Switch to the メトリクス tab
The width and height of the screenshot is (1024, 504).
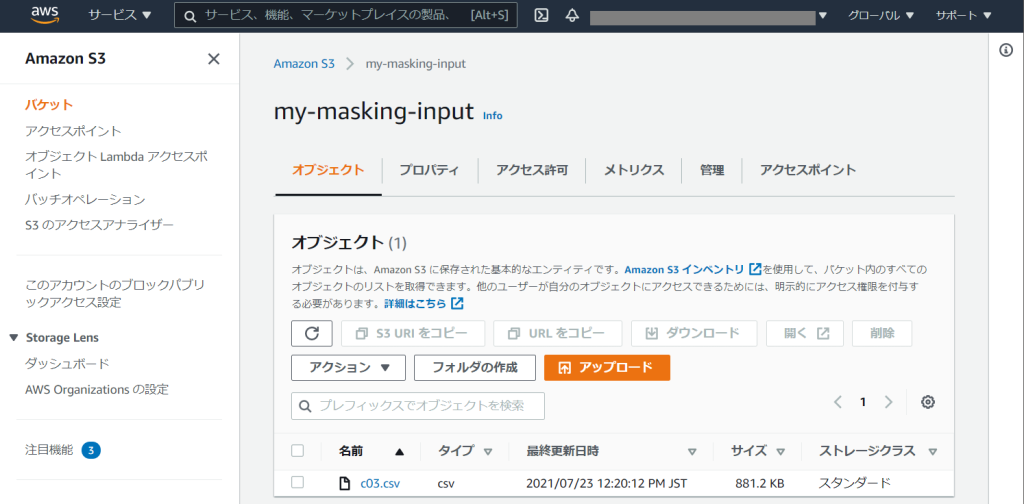pos(633,170)
